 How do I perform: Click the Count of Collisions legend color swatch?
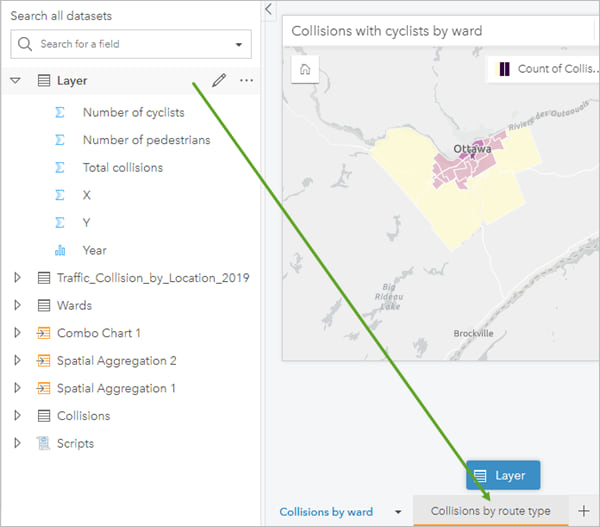coord(505,69)
